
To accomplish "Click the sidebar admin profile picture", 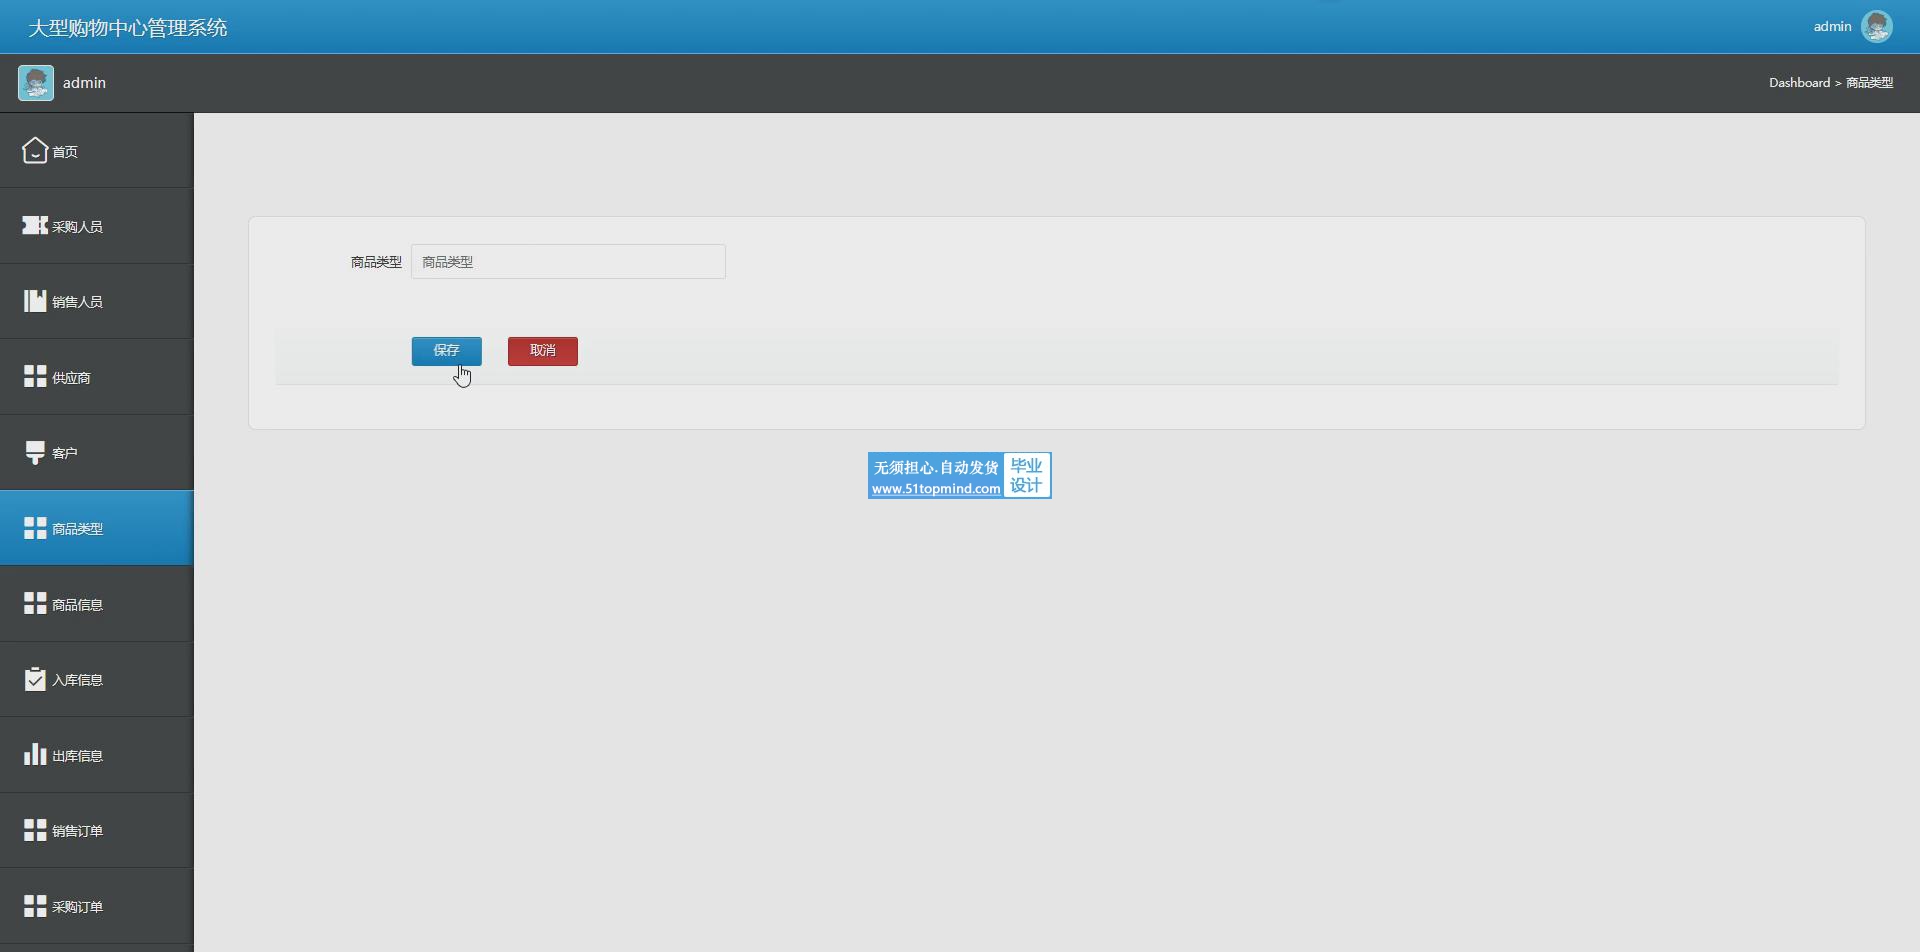I will [x=36, y=83].
